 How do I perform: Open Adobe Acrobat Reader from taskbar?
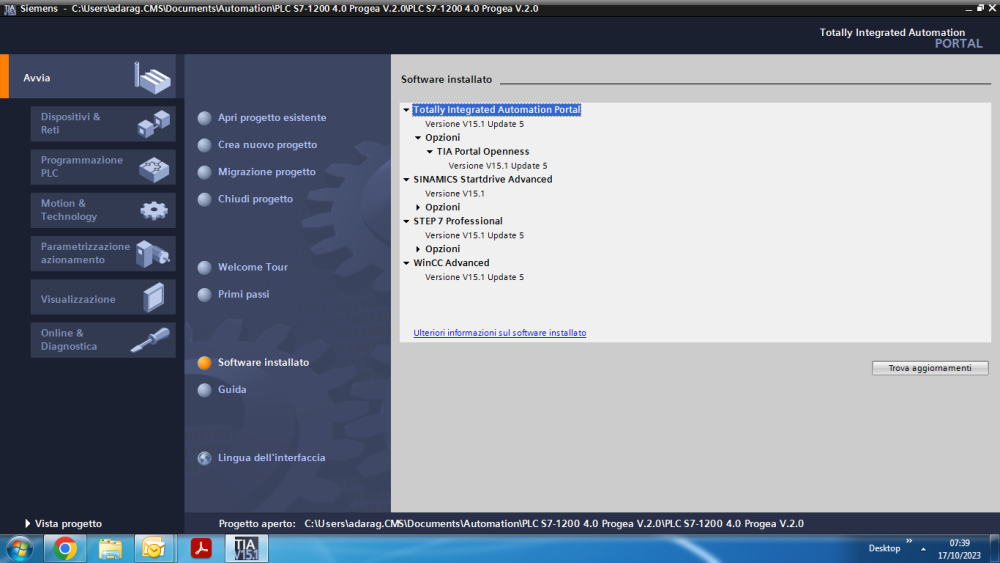(201, 549)
